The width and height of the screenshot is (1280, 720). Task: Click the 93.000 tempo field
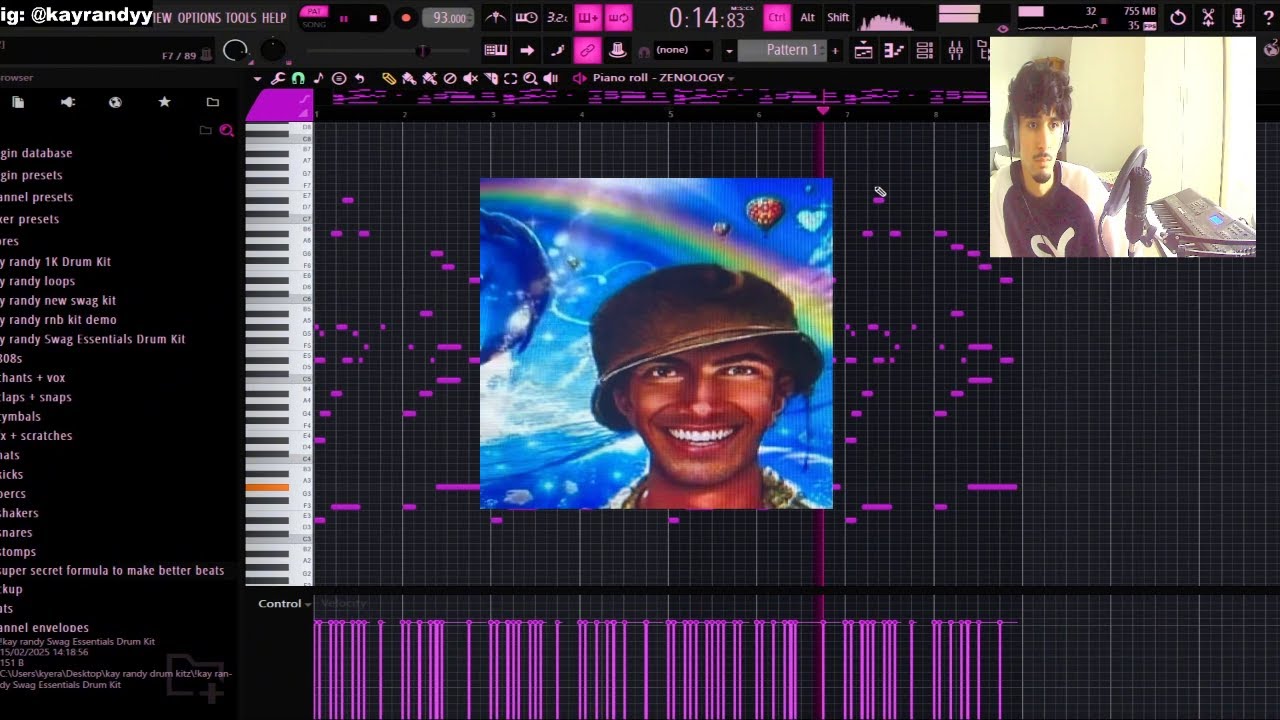click(x=448, y=18)
